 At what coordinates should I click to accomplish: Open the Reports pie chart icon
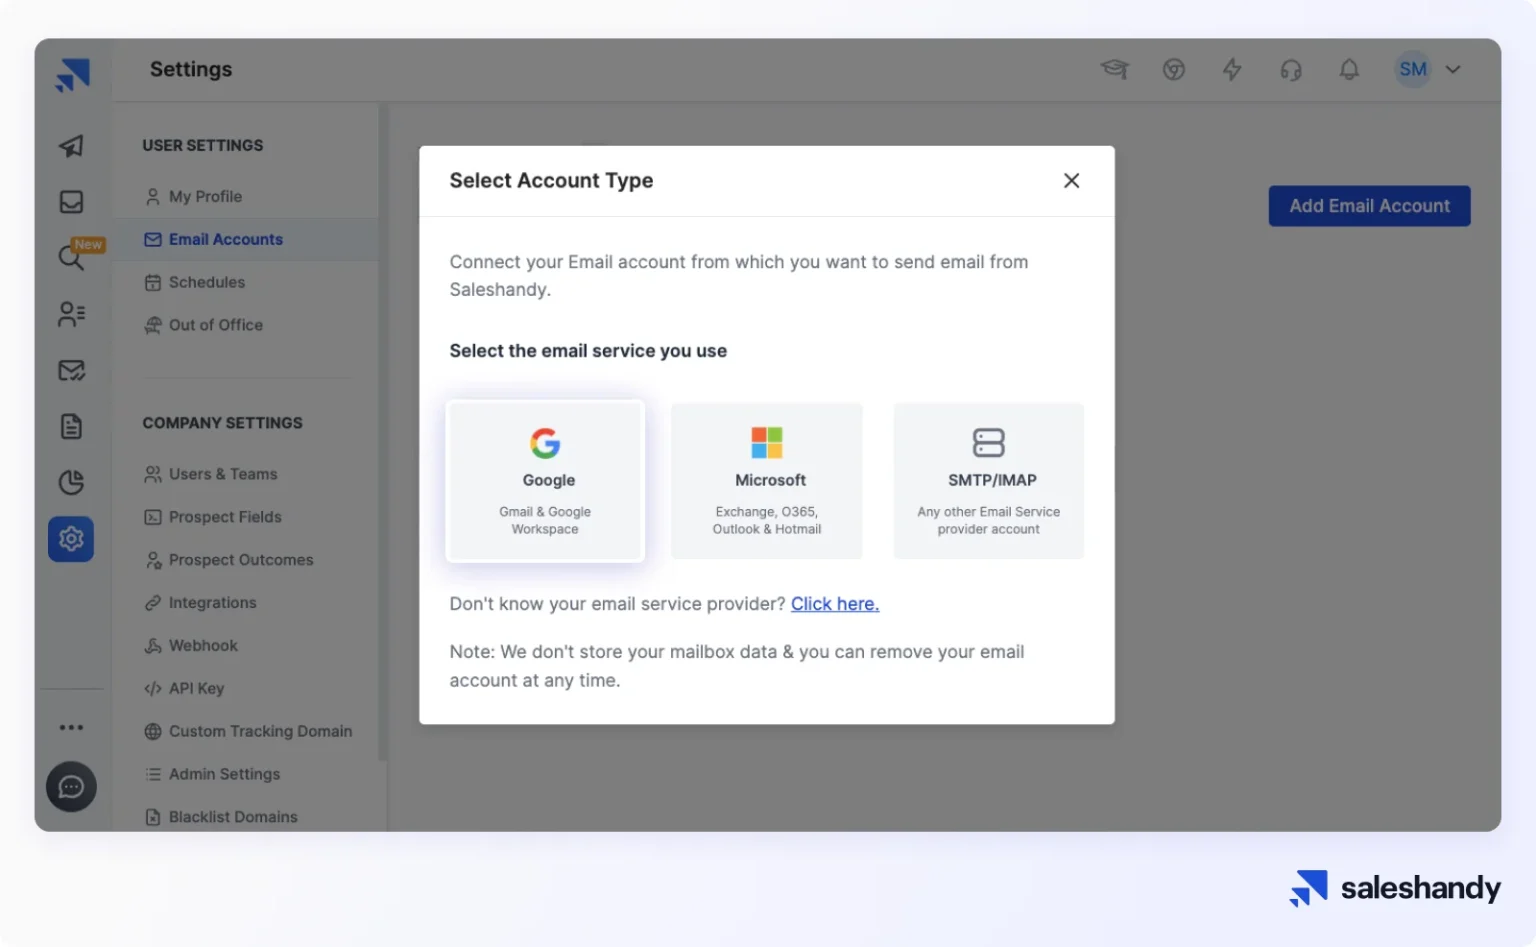(70, 482)
